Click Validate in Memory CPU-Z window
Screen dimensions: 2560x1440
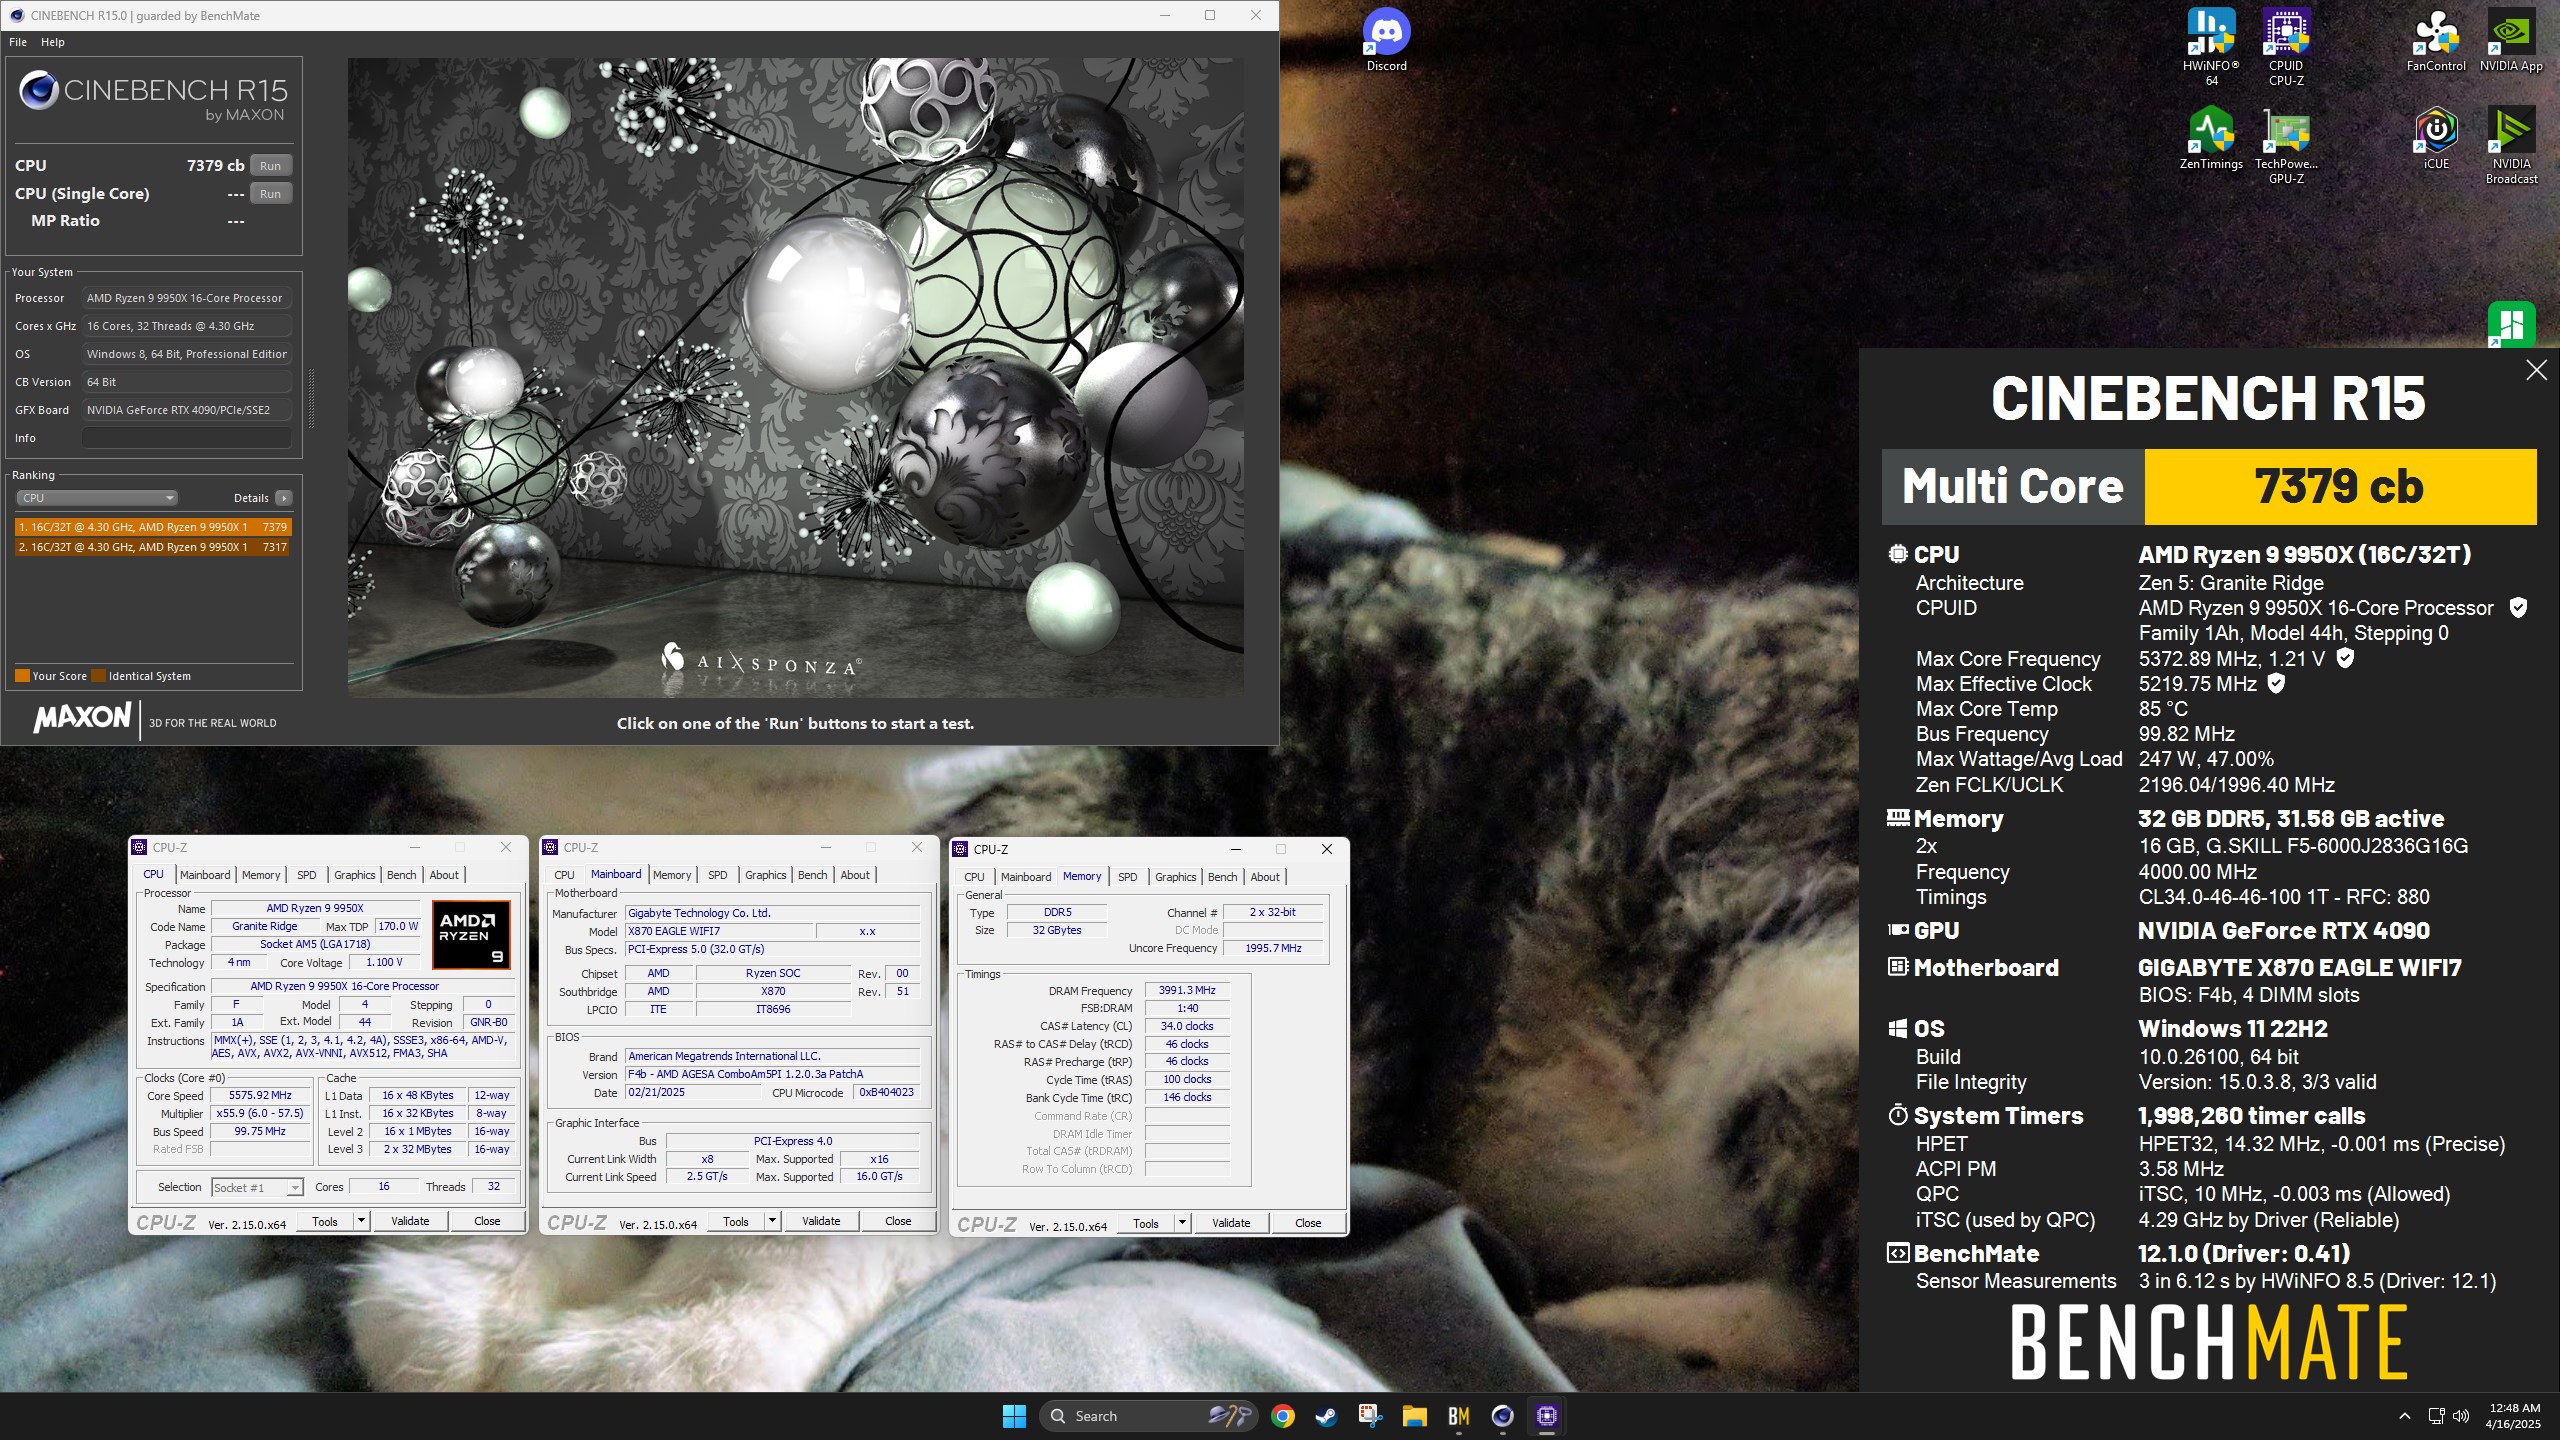1231,1223
